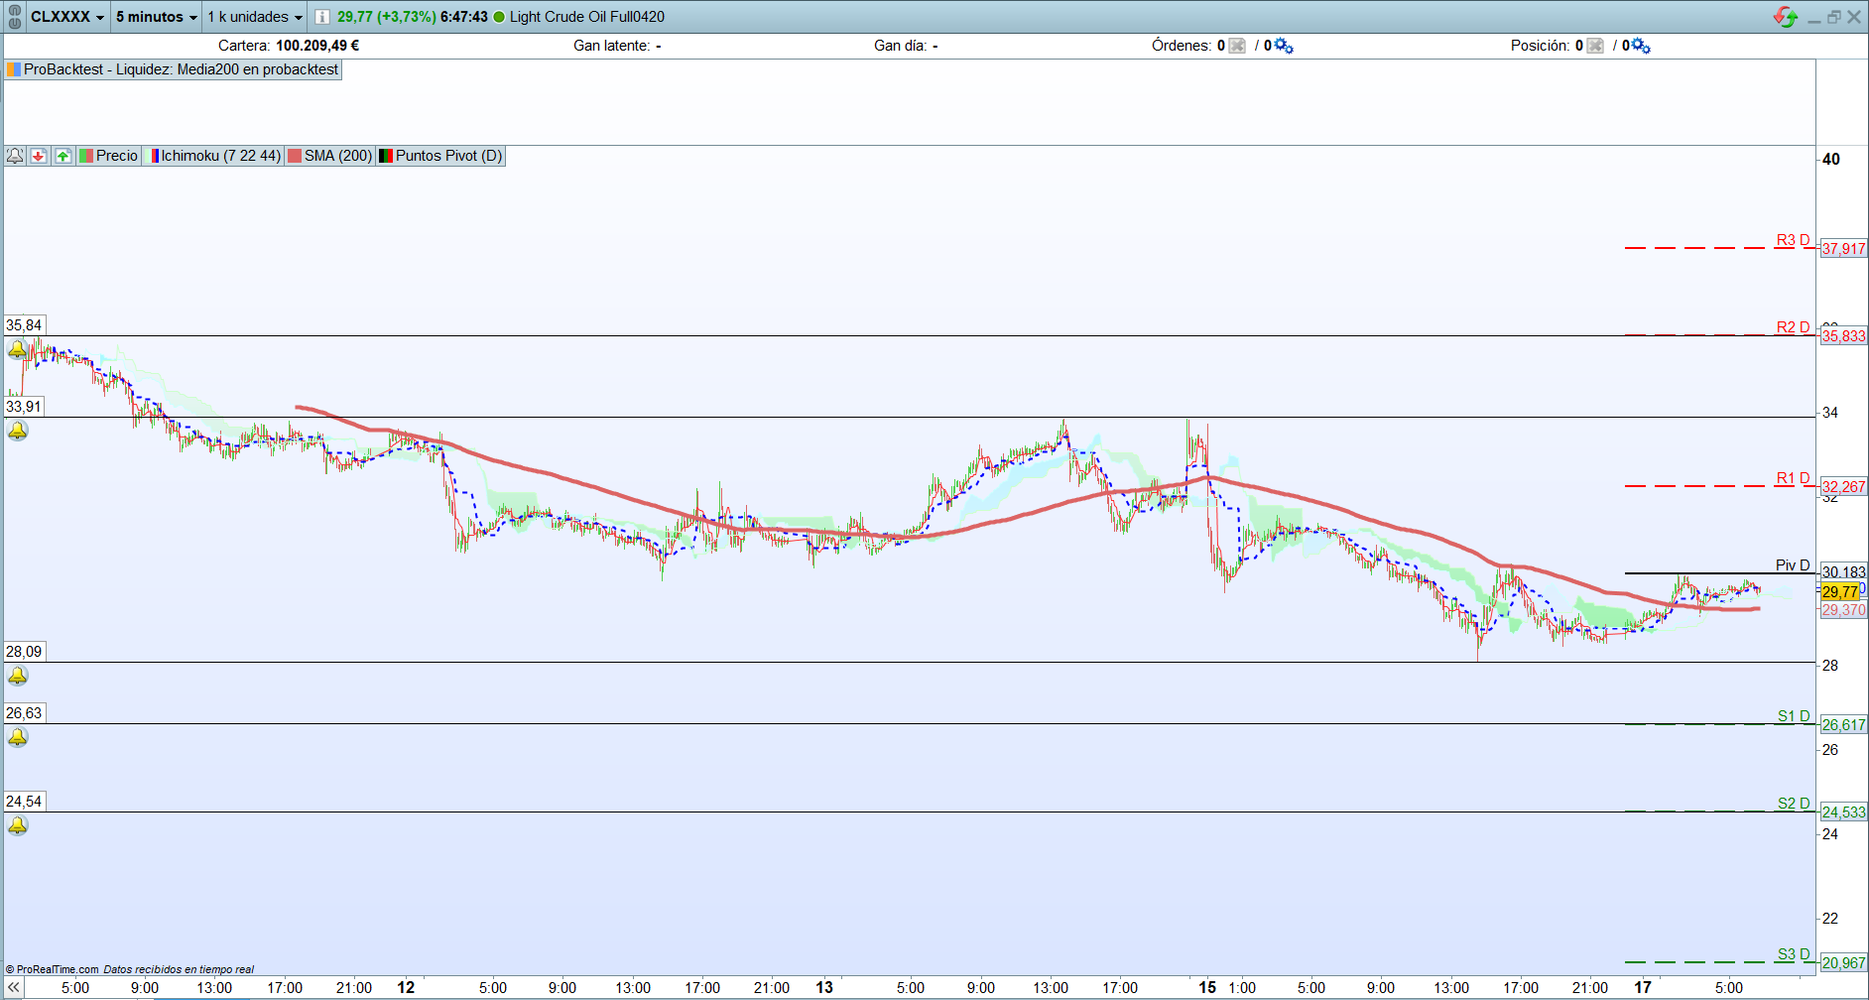Create an alert using the bell icon

15,155
